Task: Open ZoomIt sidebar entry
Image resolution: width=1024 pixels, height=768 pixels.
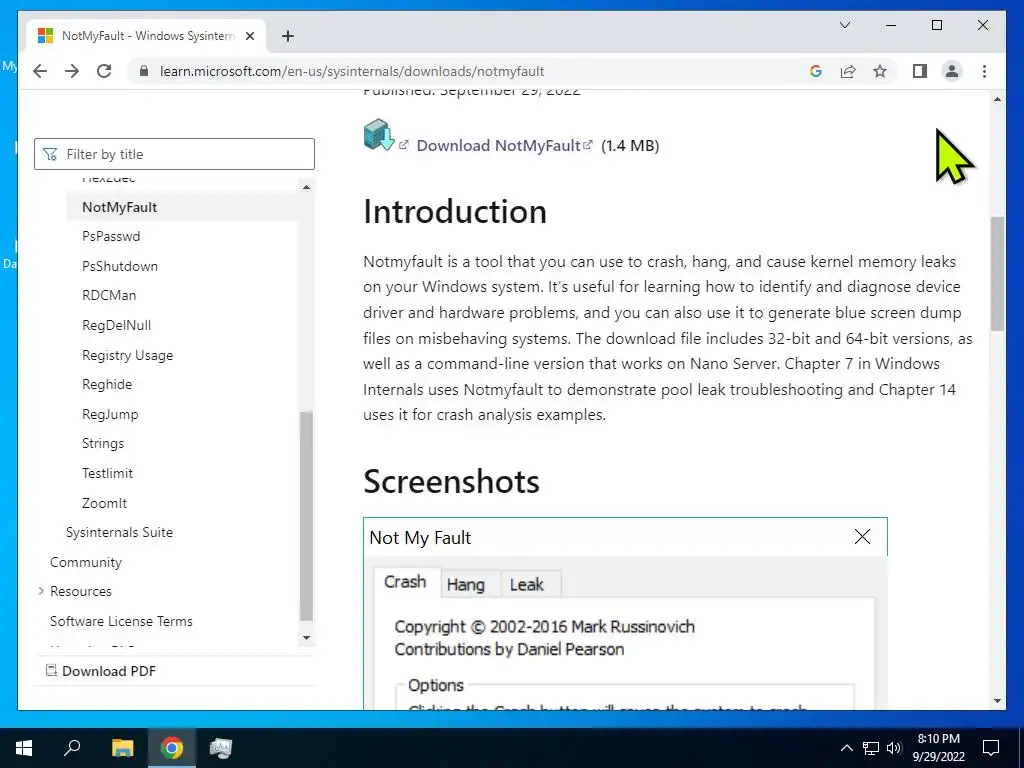Action: [x=104, y=503]
